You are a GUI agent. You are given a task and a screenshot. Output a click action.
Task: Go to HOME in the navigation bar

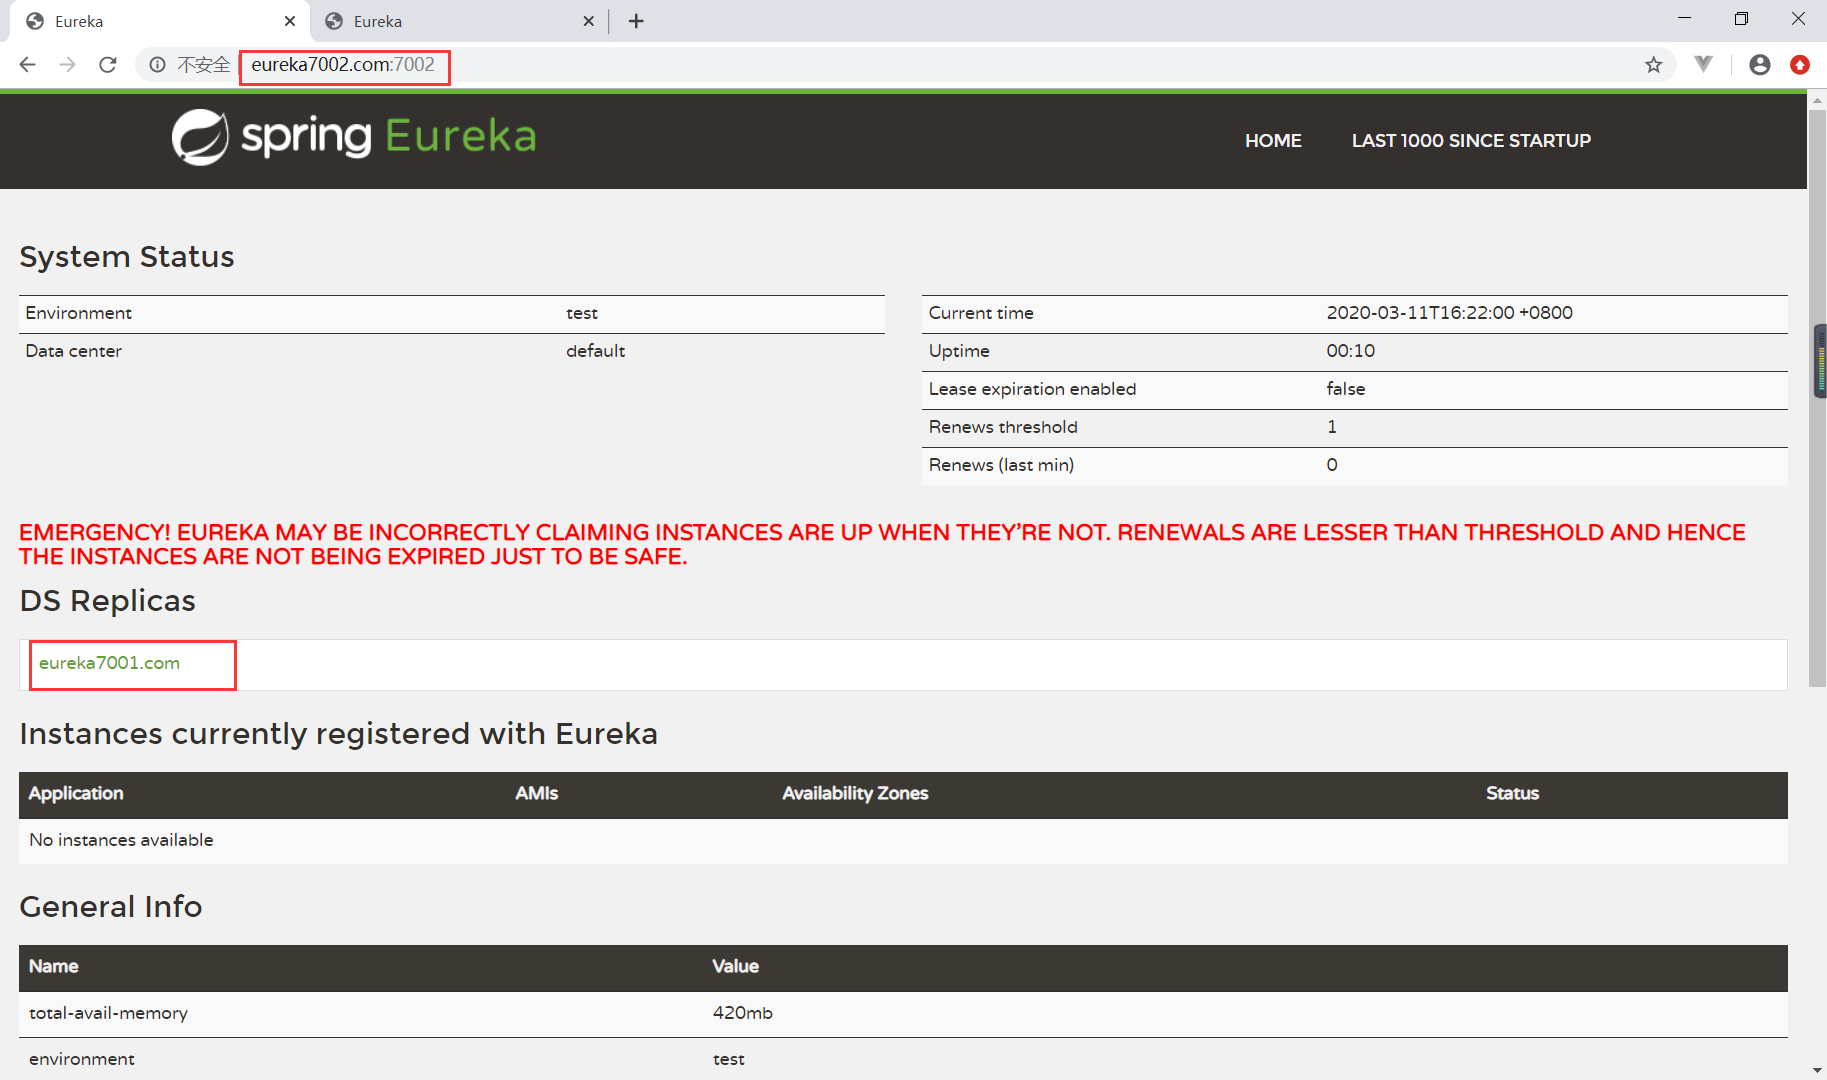pos(1272,141)
